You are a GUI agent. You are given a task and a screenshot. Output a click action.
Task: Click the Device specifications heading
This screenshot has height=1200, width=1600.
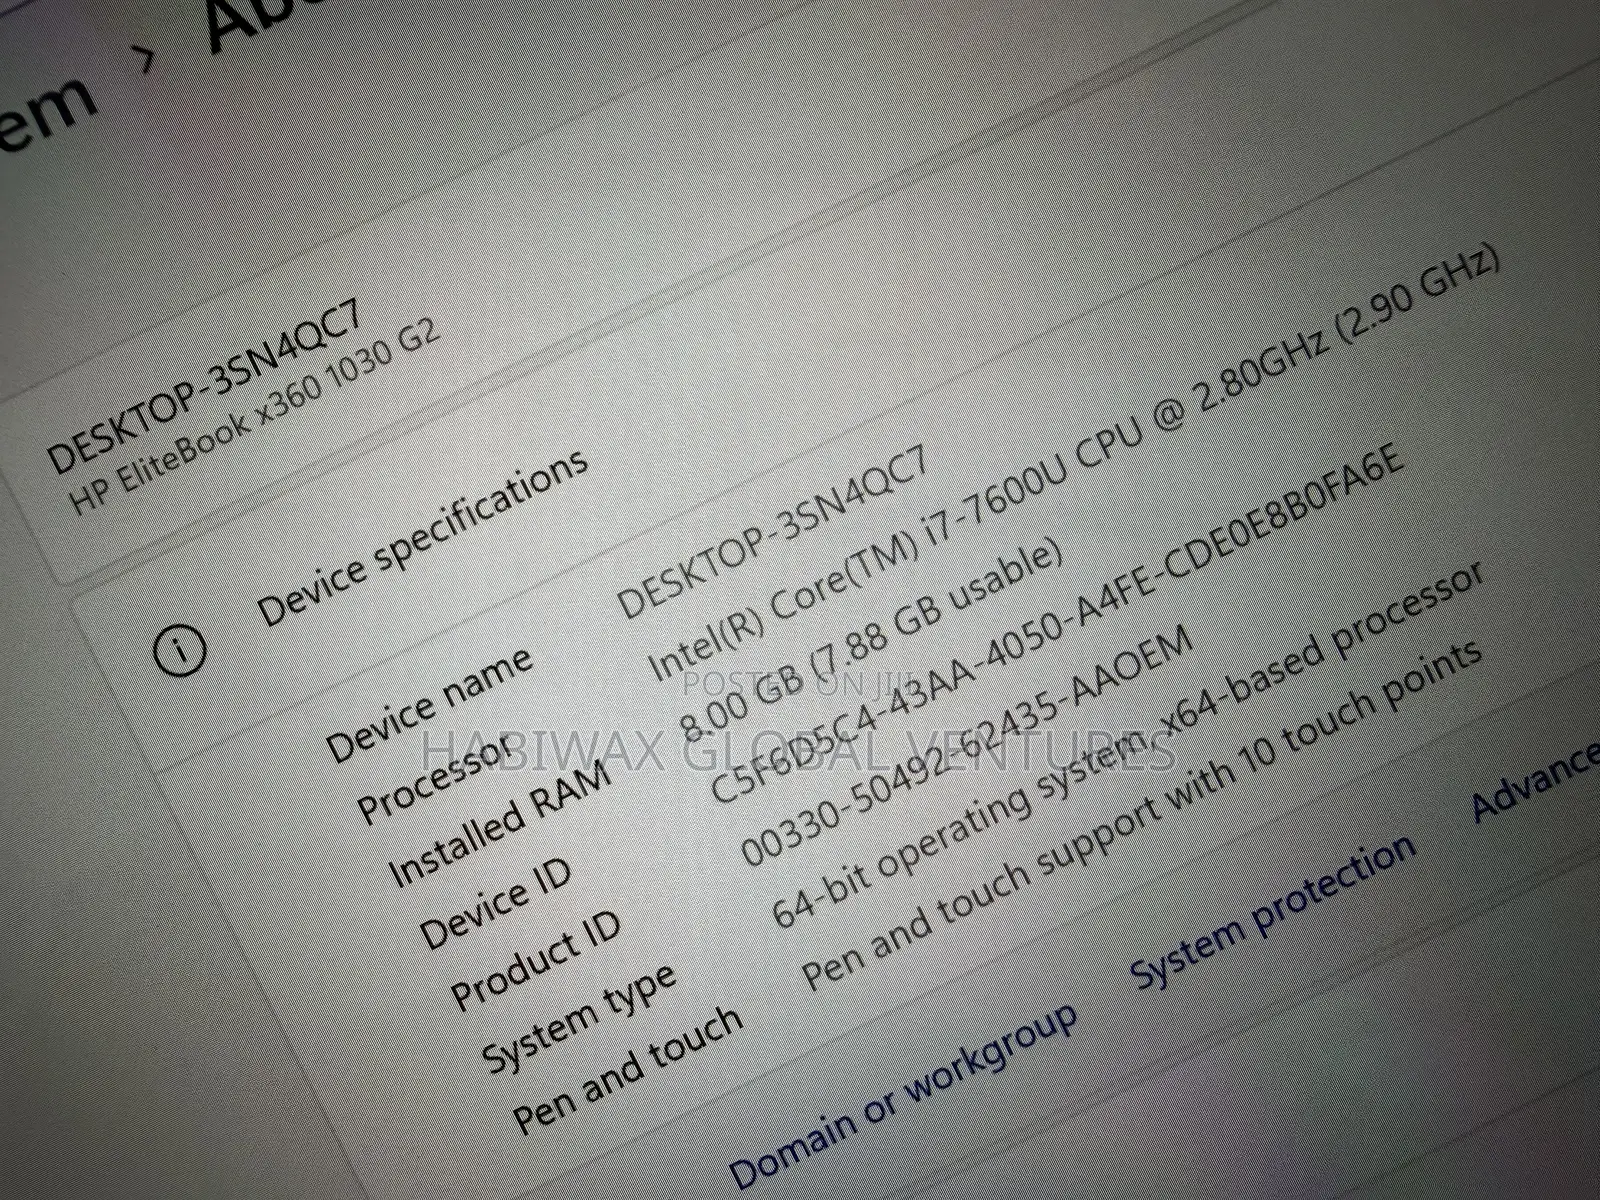[422, 537]
